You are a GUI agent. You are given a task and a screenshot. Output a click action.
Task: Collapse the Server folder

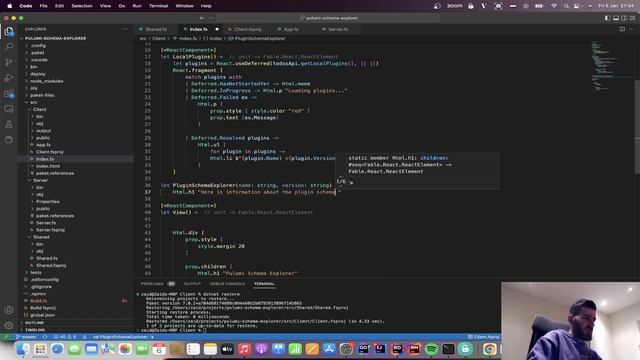[x=76, y=180]
